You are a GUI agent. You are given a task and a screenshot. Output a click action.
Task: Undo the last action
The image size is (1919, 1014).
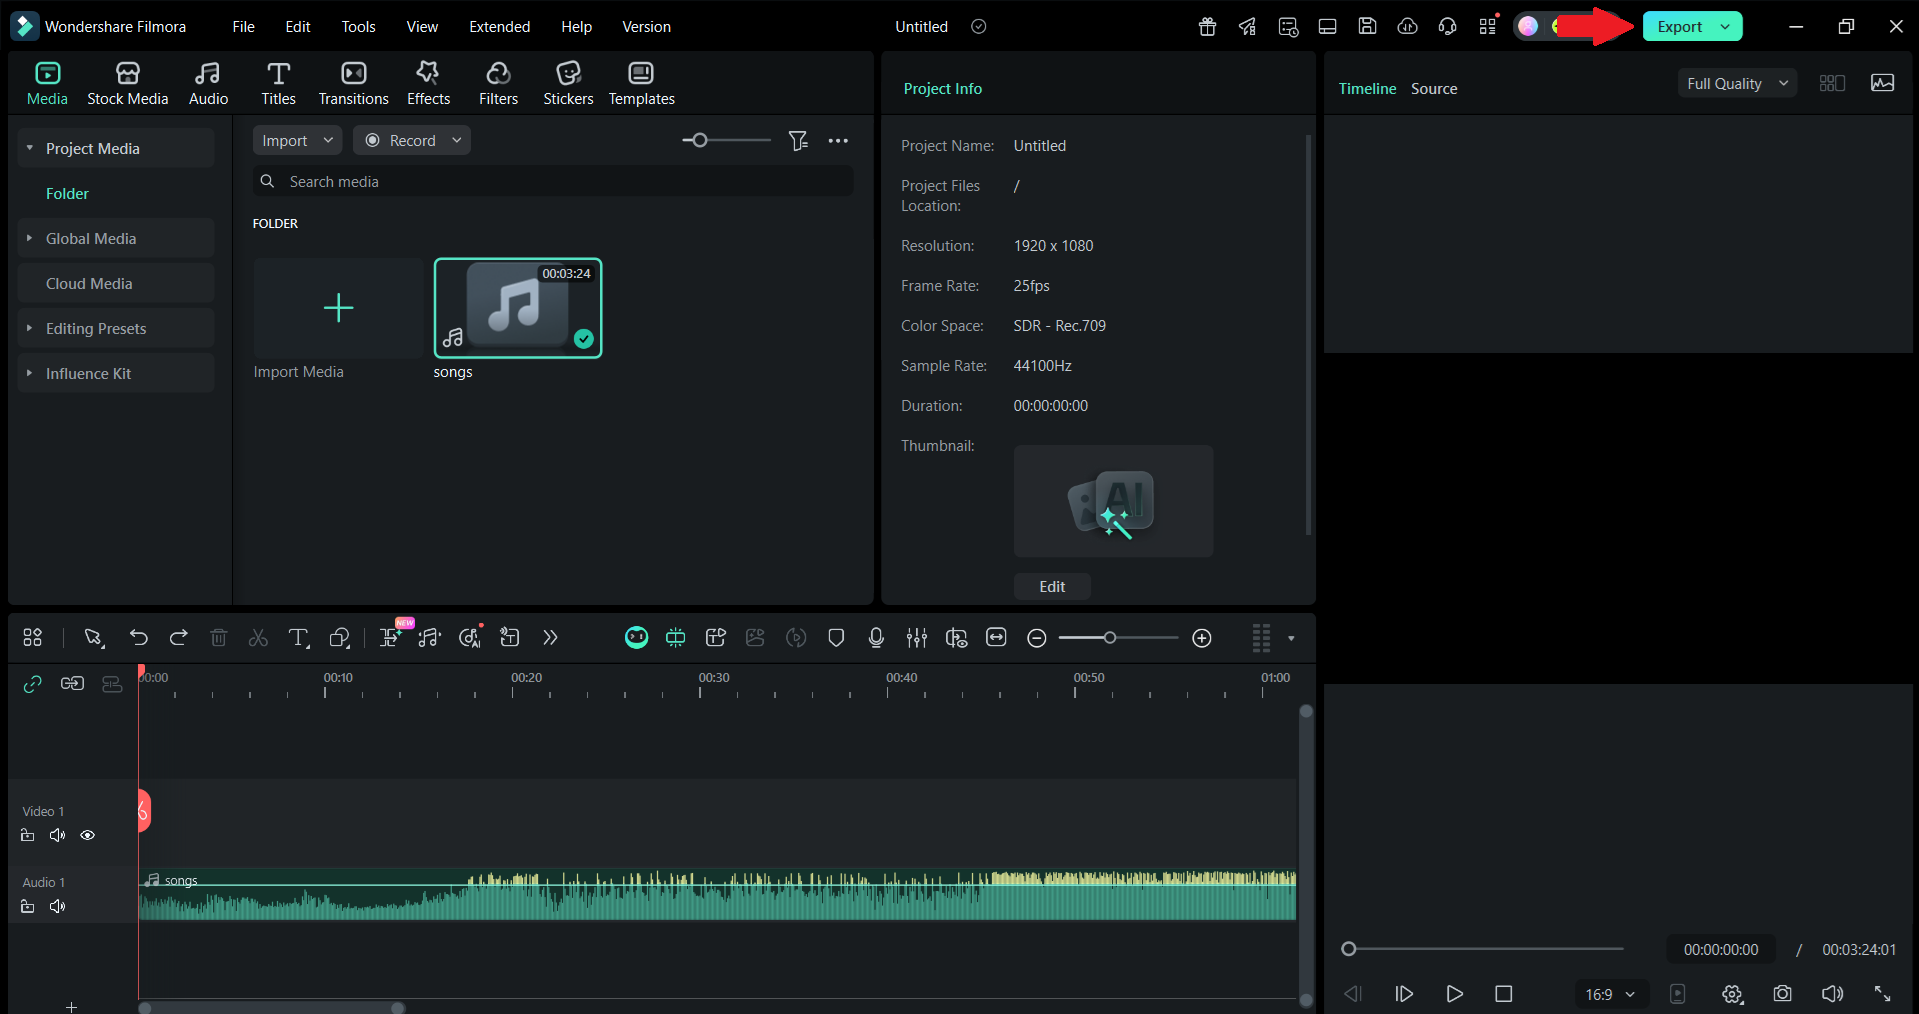coord(139,638)
